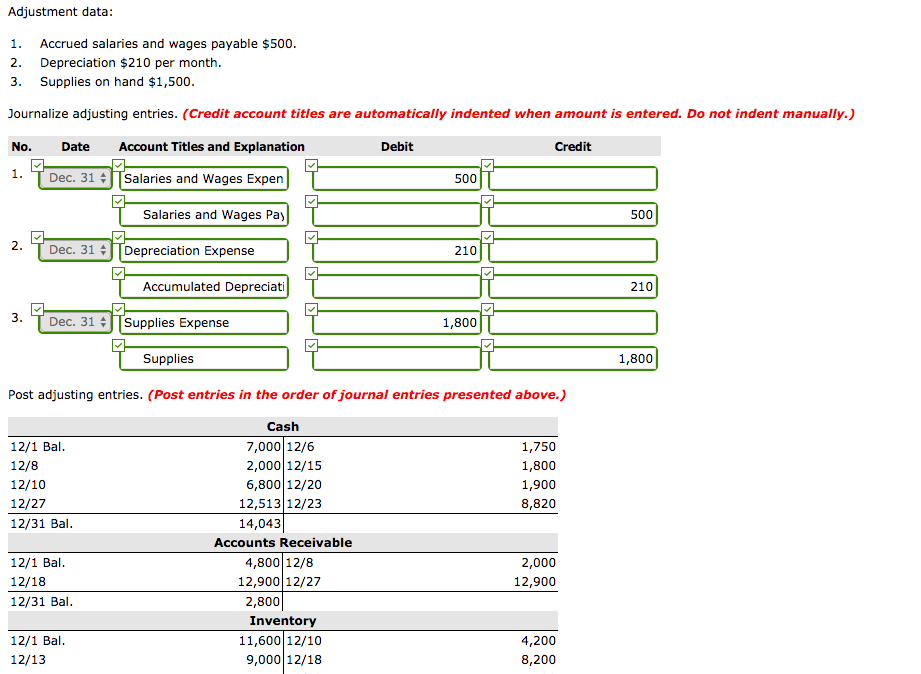Click the empty credit field on Salaries Expense row
921x674 pixels.
click(x=573, y=179)
